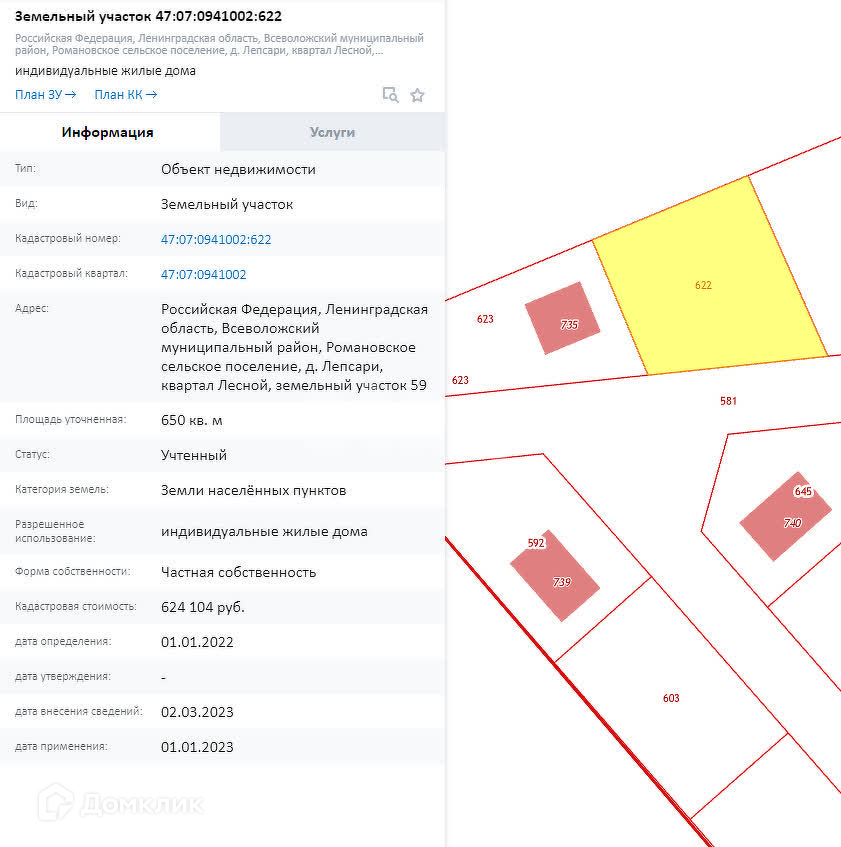841x847 pixels.
Task: Open cadastral quarter 47:07:0941002 link
Action: (203, 274)
